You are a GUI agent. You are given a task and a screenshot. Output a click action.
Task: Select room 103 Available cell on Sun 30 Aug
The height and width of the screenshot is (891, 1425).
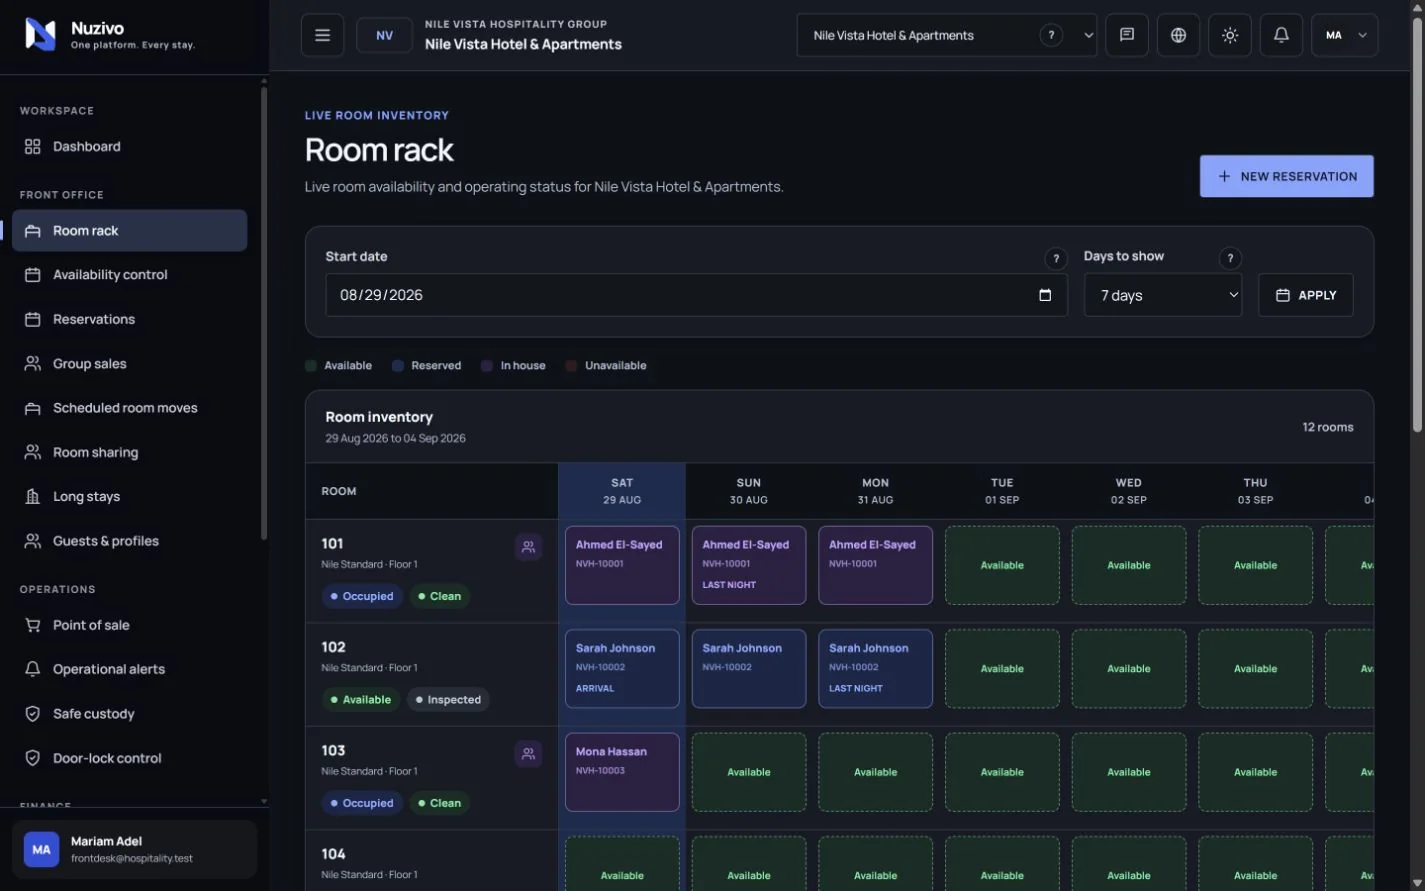pyautogui.click(x=749, y=772)
